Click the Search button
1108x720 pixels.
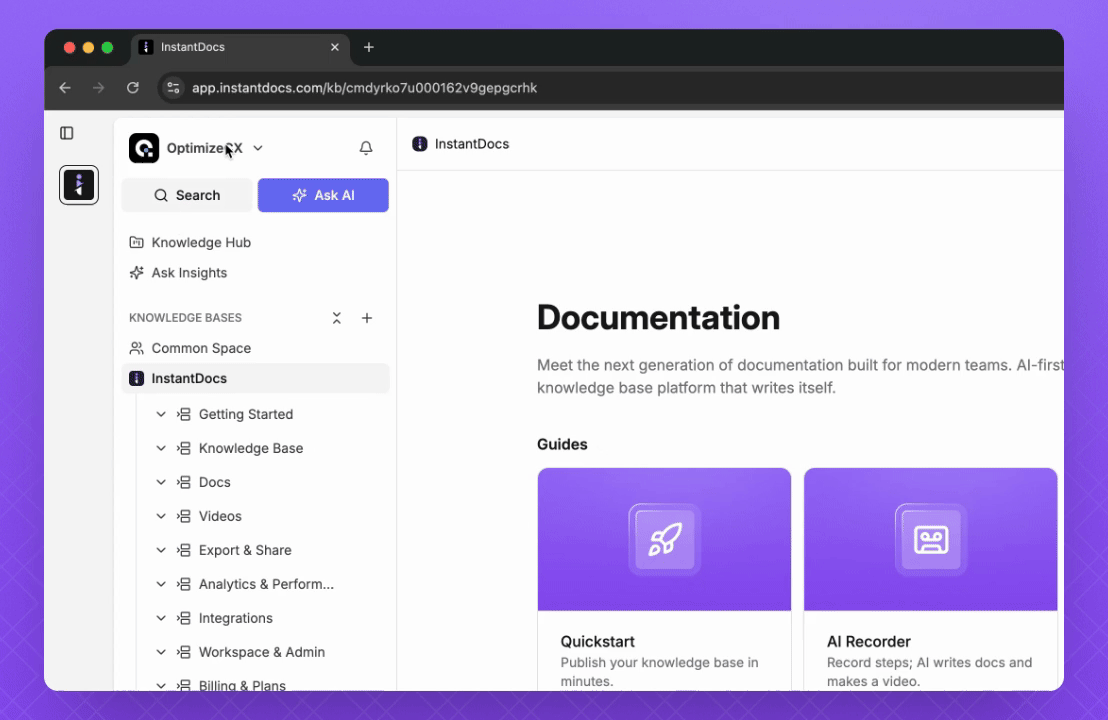click(x=187, y=195)
